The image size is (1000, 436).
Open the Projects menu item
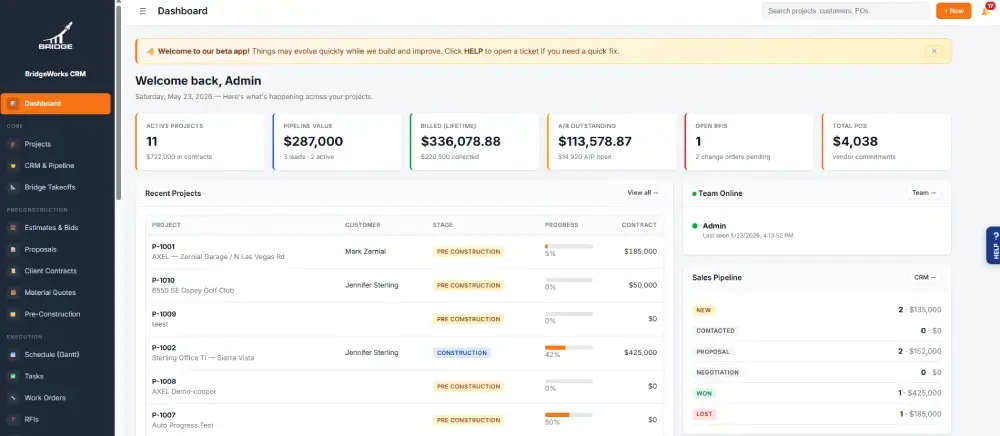(56, 144)
